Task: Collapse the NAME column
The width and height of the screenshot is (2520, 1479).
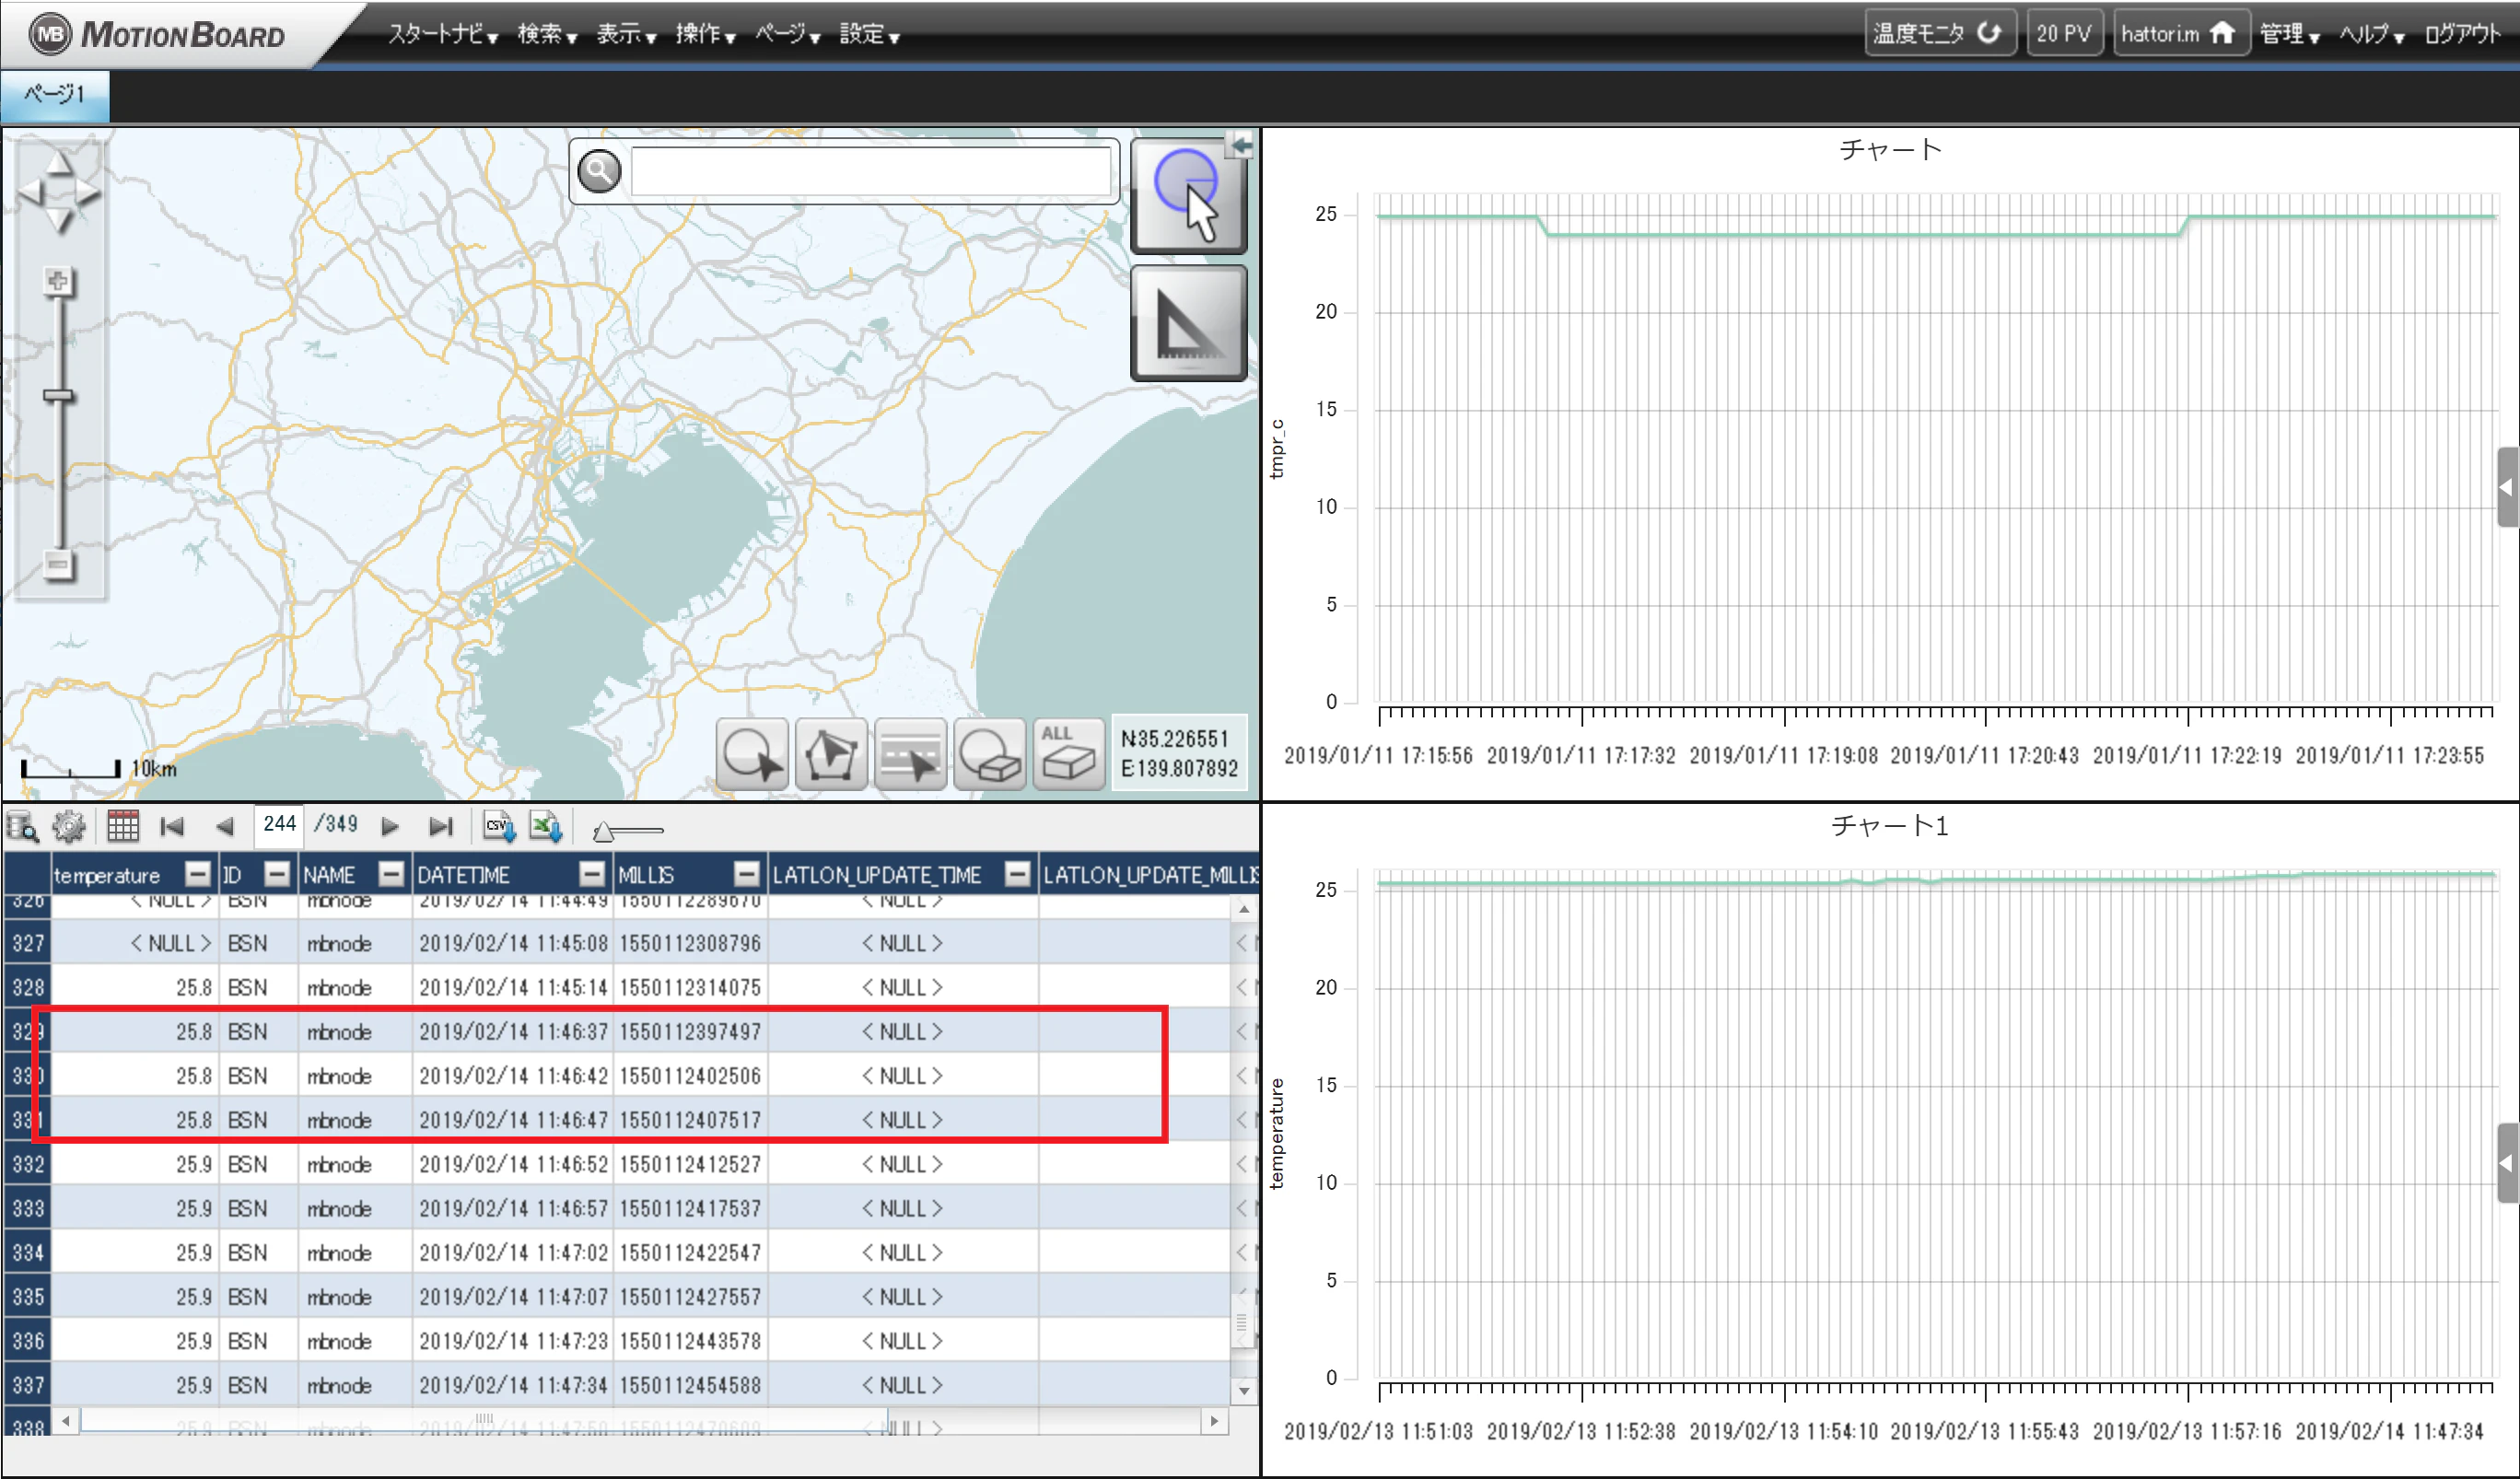Action: [x=391, y=874]
